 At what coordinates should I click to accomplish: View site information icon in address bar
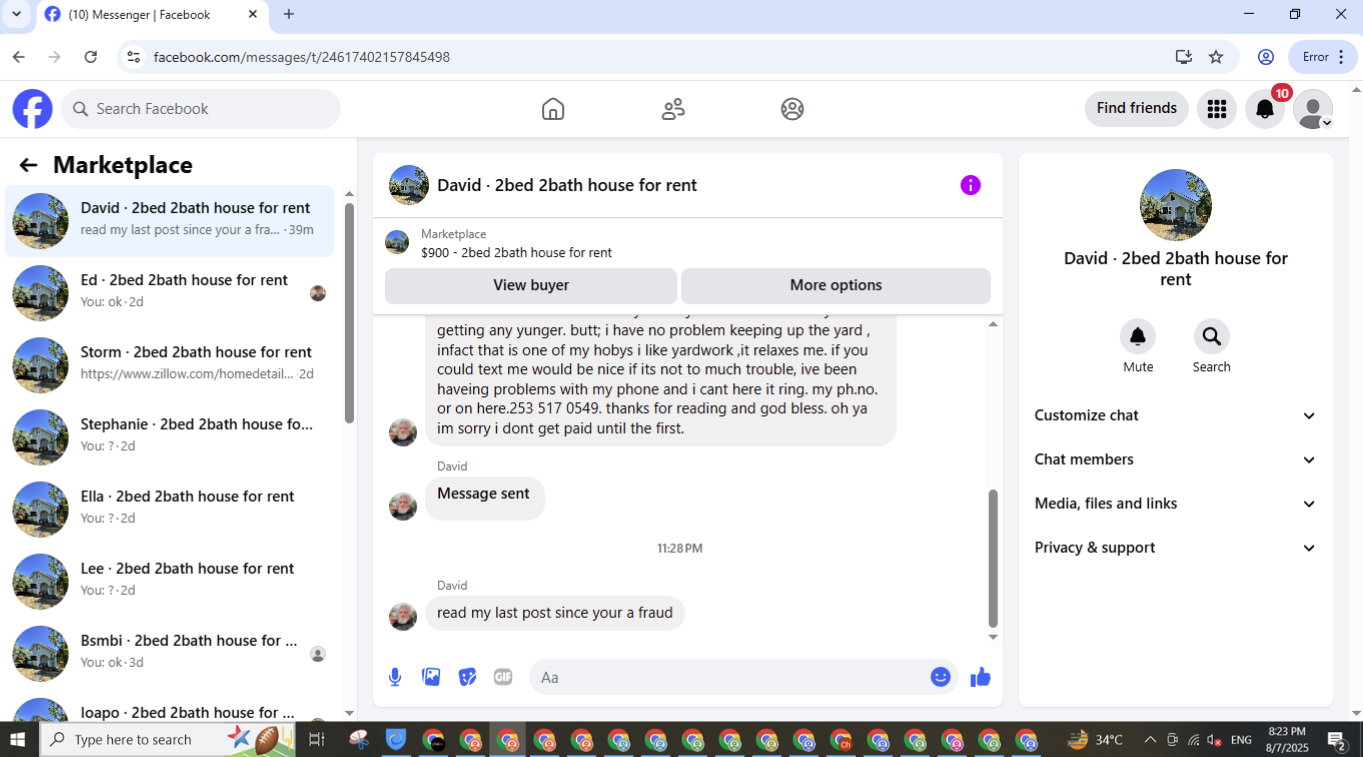(133, 57)
